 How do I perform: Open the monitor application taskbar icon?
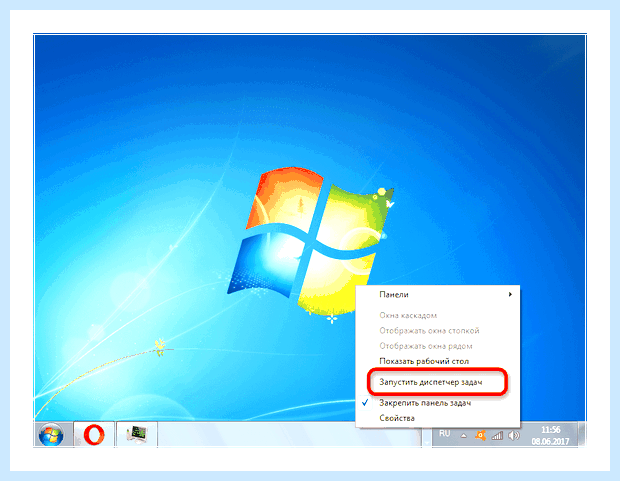pos(137,434)
